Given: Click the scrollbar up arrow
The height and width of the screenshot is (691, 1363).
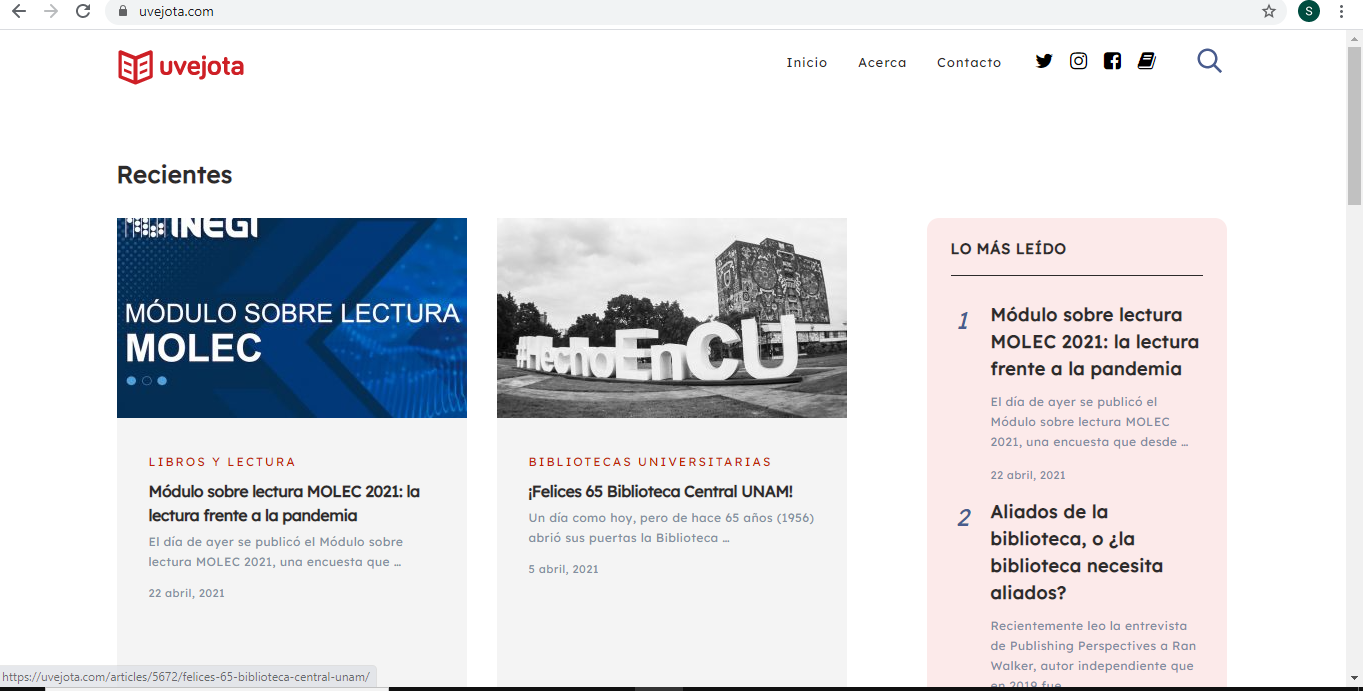Looking at the screenshot, I should click(x=1354, y=38).
